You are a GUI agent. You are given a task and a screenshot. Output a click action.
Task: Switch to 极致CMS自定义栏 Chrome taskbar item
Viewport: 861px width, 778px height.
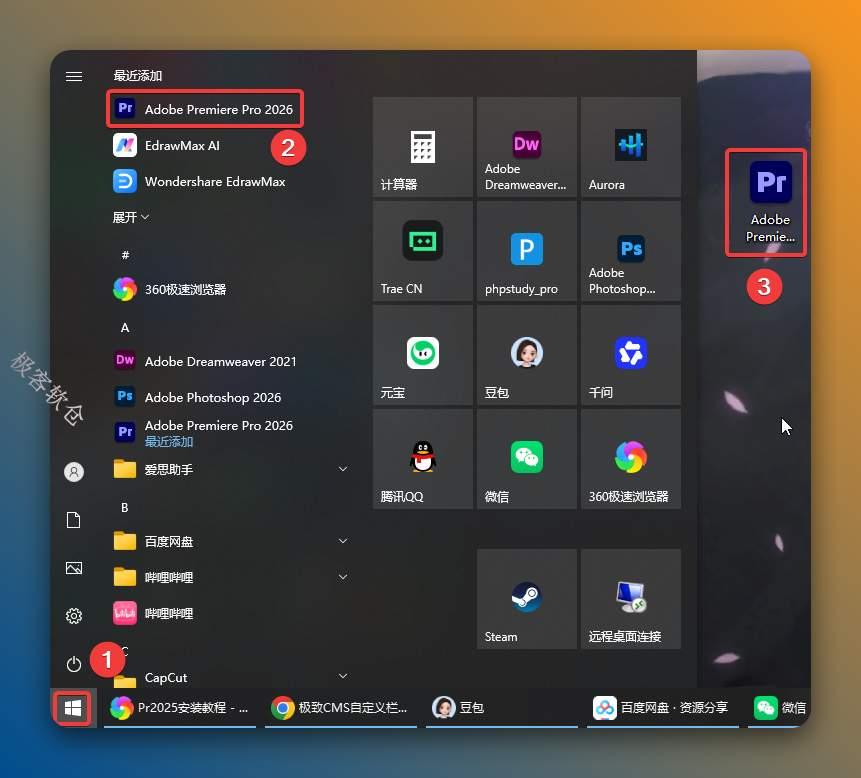click(x=340, y=708)
